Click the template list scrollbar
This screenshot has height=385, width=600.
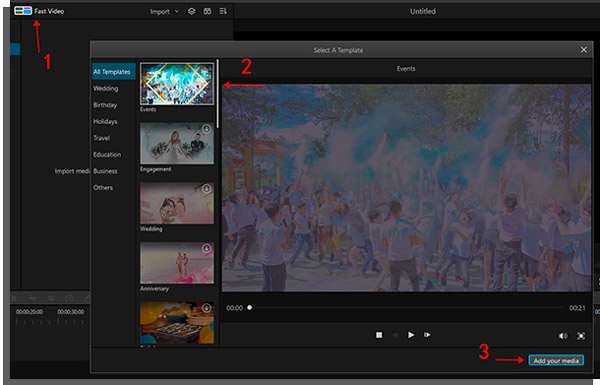click(217, 94)
